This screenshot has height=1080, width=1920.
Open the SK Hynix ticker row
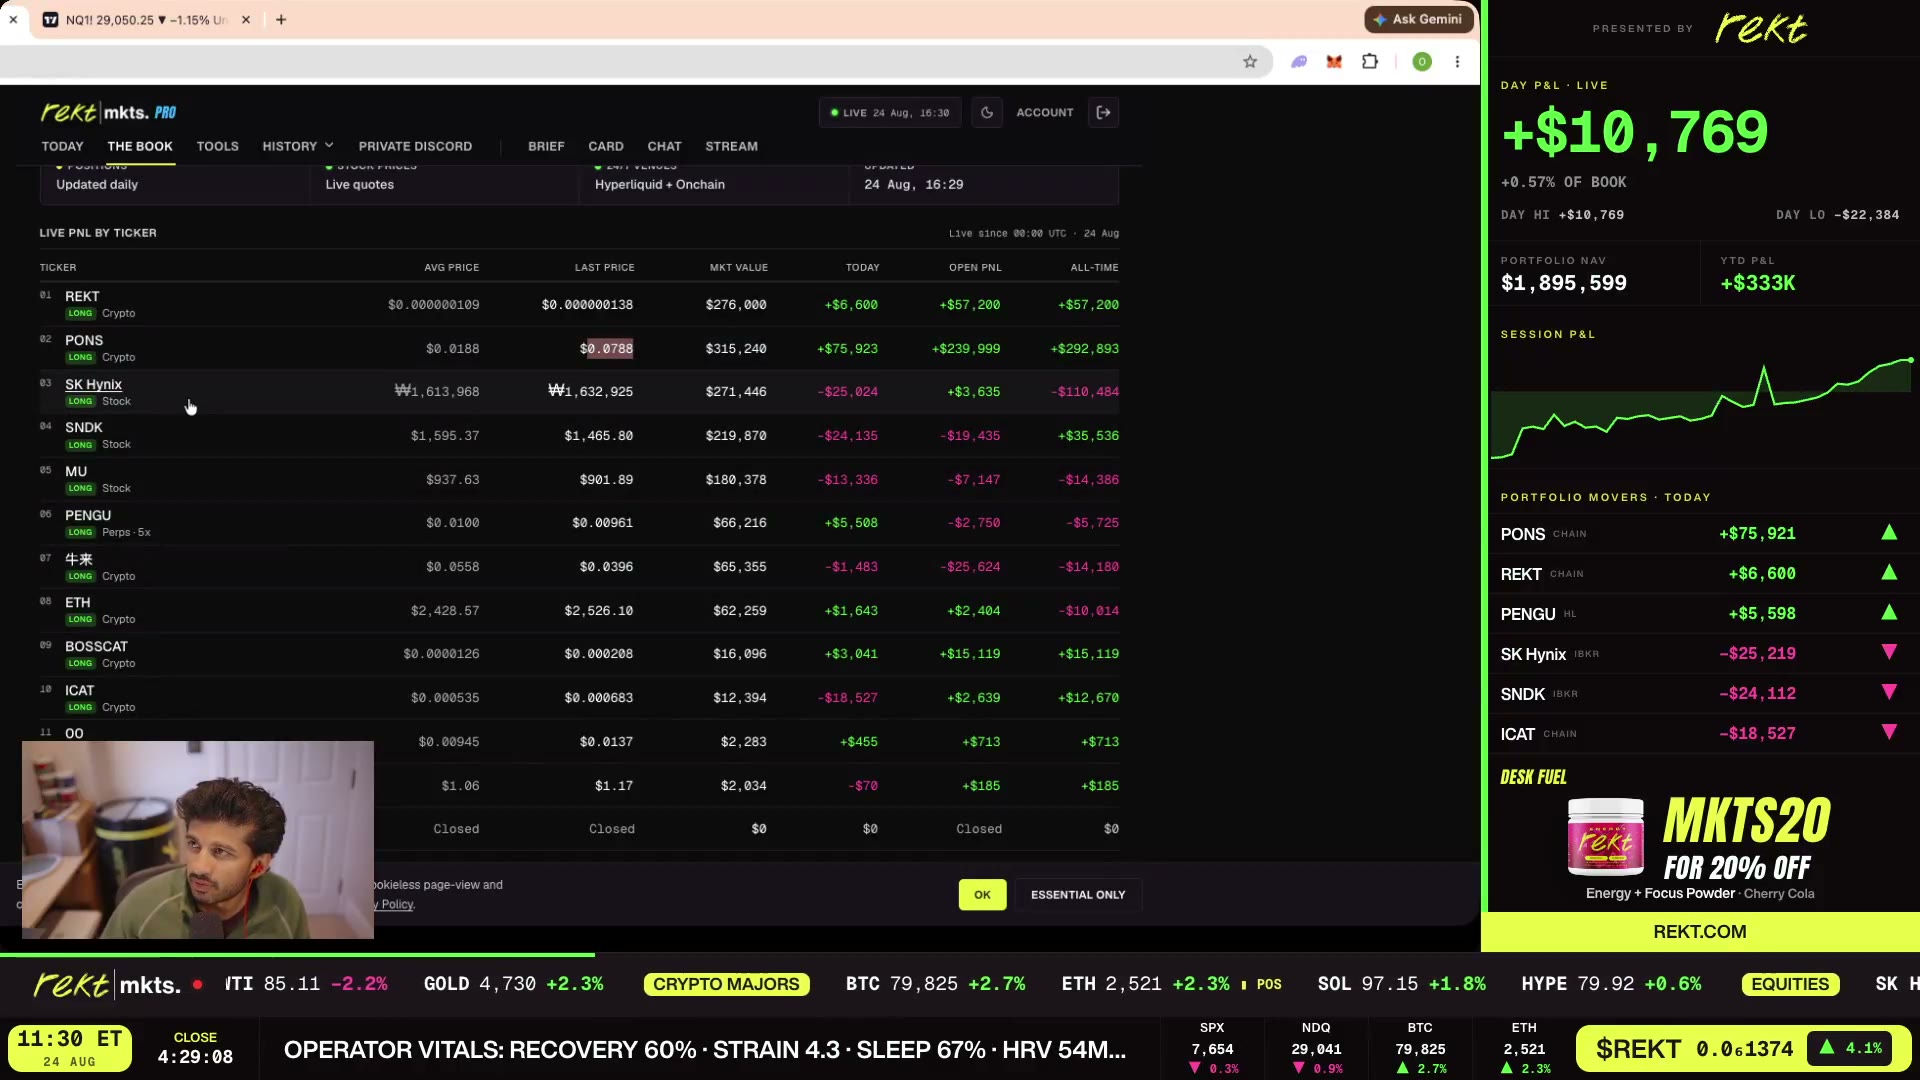click(579, 392)
